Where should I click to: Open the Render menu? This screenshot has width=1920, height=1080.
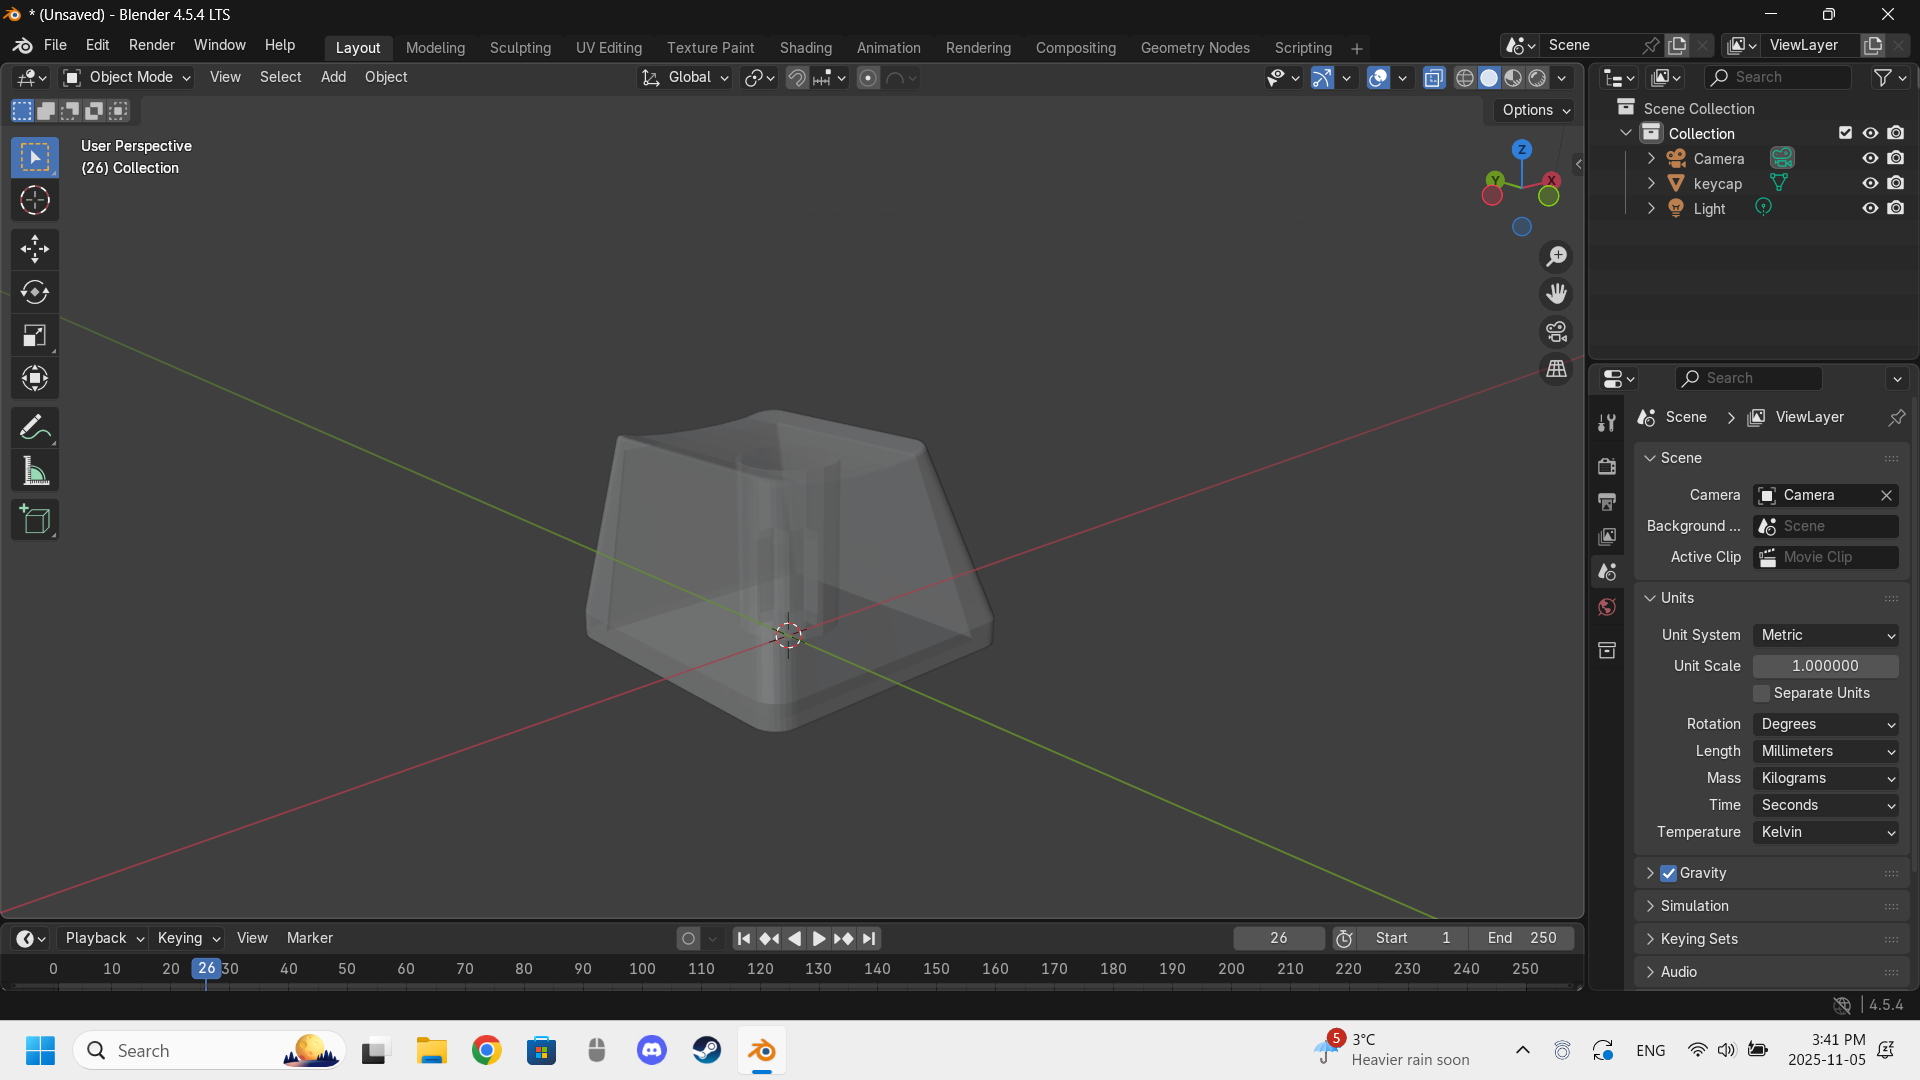click(x=151, y=45)
